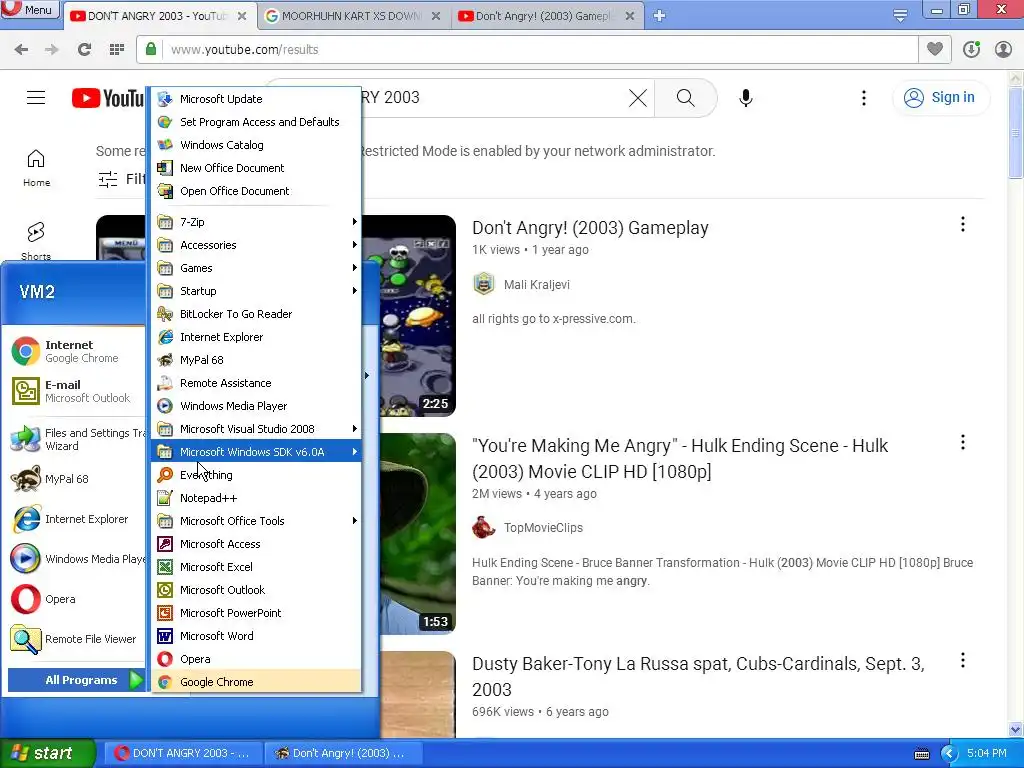1024x768 pixels.
Task: Open YouTube settings three-dot menu
Action: 864,98
